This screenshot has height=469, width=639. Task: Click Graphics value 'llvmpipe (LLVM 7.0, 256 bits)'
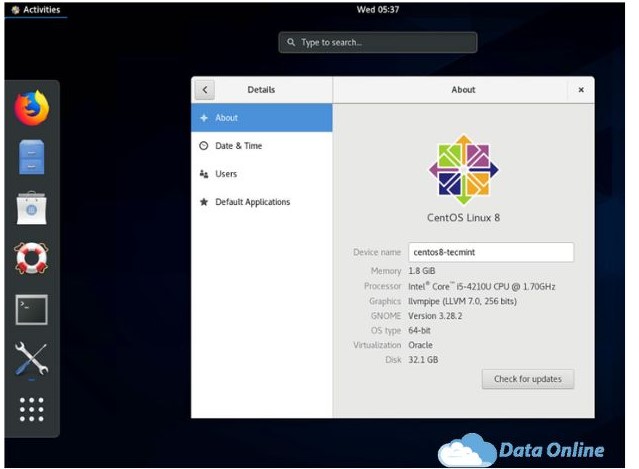click(463, 302)
